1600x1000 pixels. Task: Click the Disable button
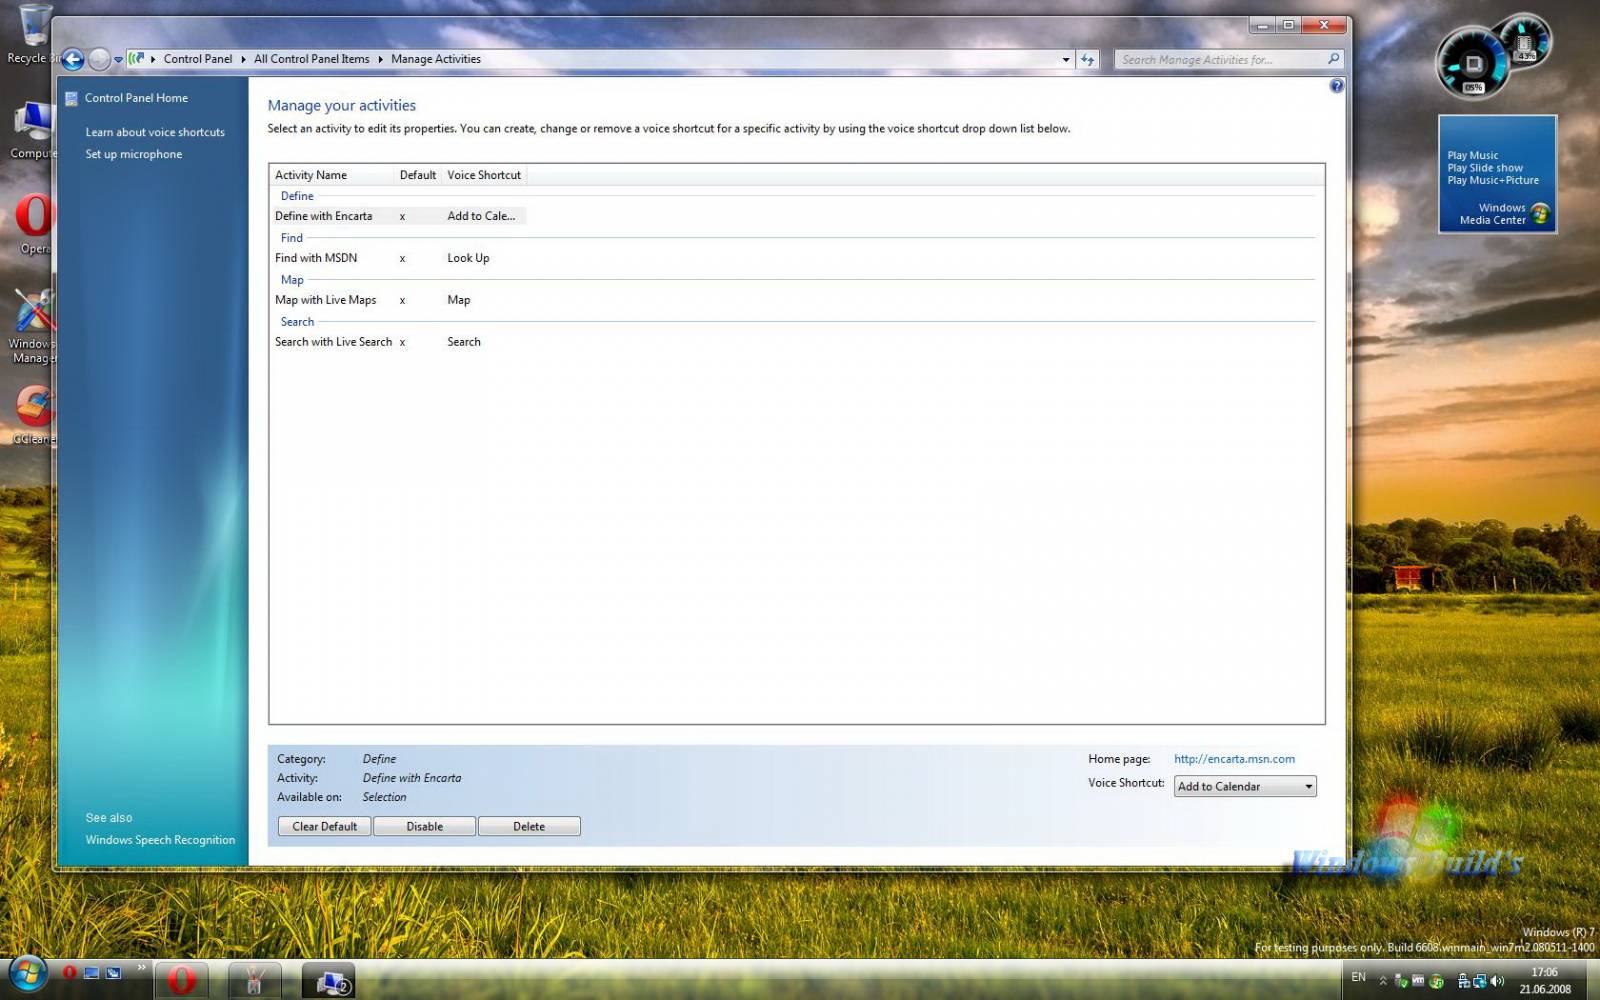point(424,826)
